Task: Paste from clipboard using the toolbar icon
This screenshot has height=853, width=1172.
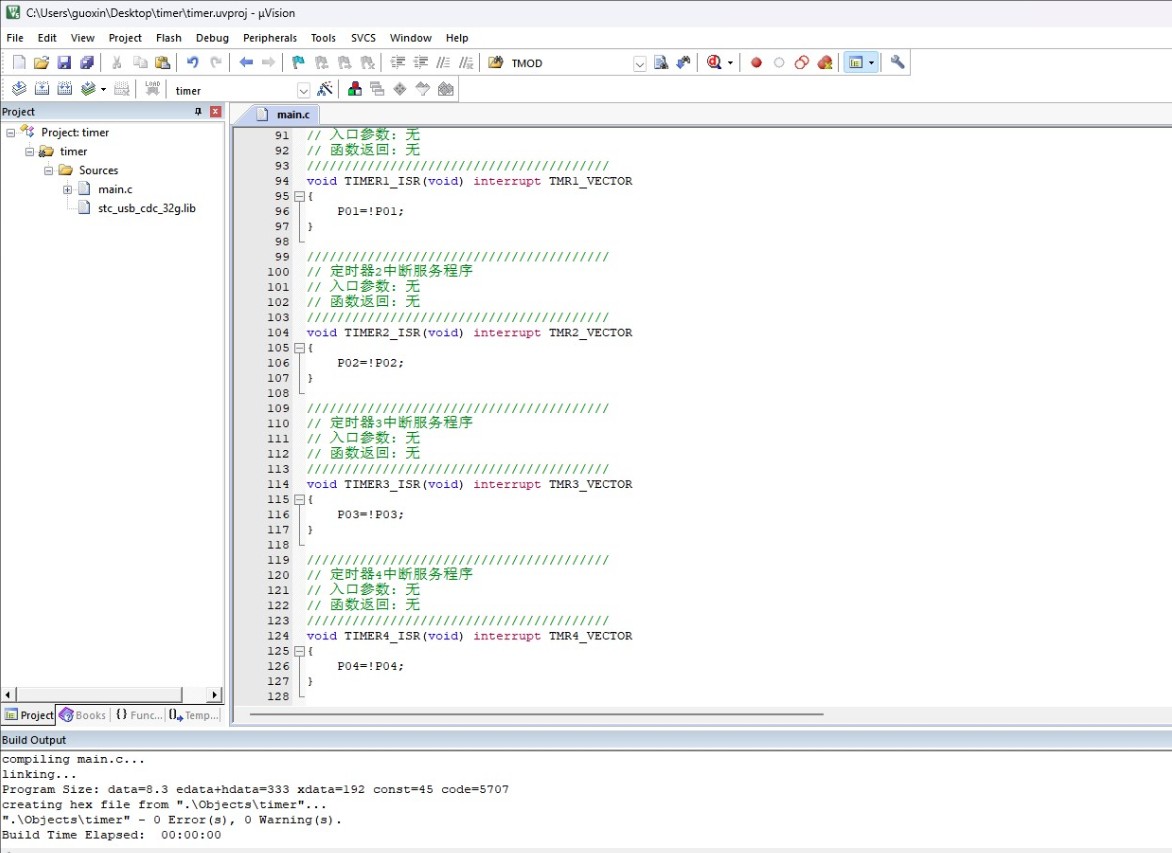Action: click(x=162, y=63)
